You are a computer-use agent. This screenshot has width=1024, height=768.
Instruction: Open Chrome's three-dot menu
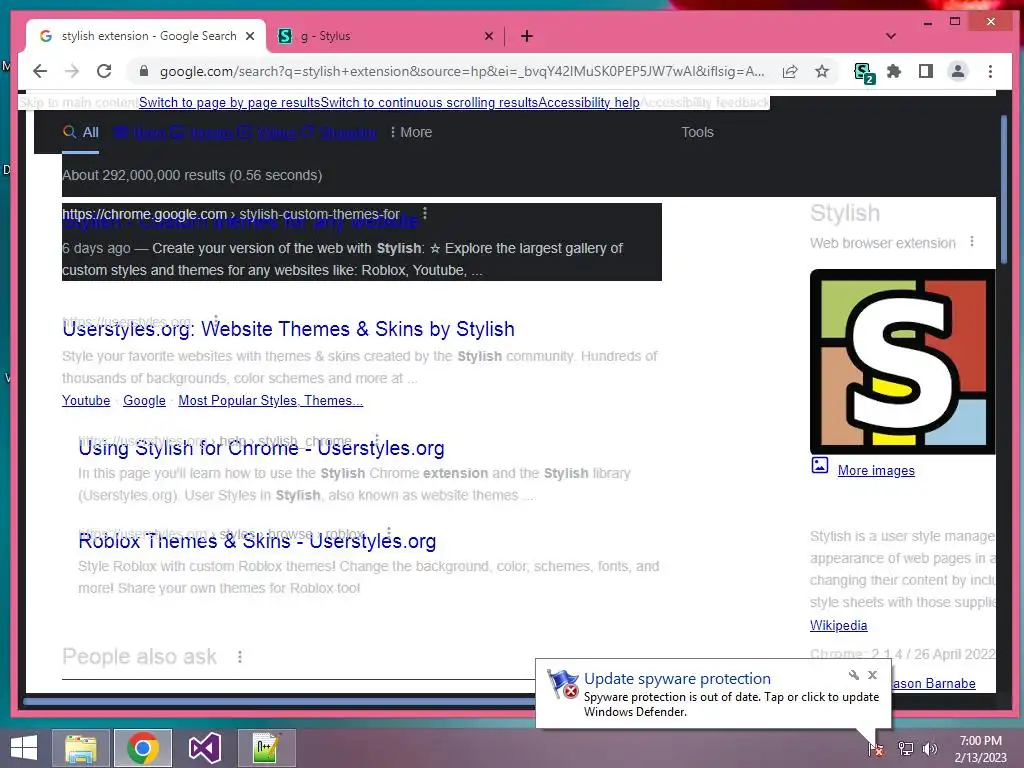[x=990, y=71]
